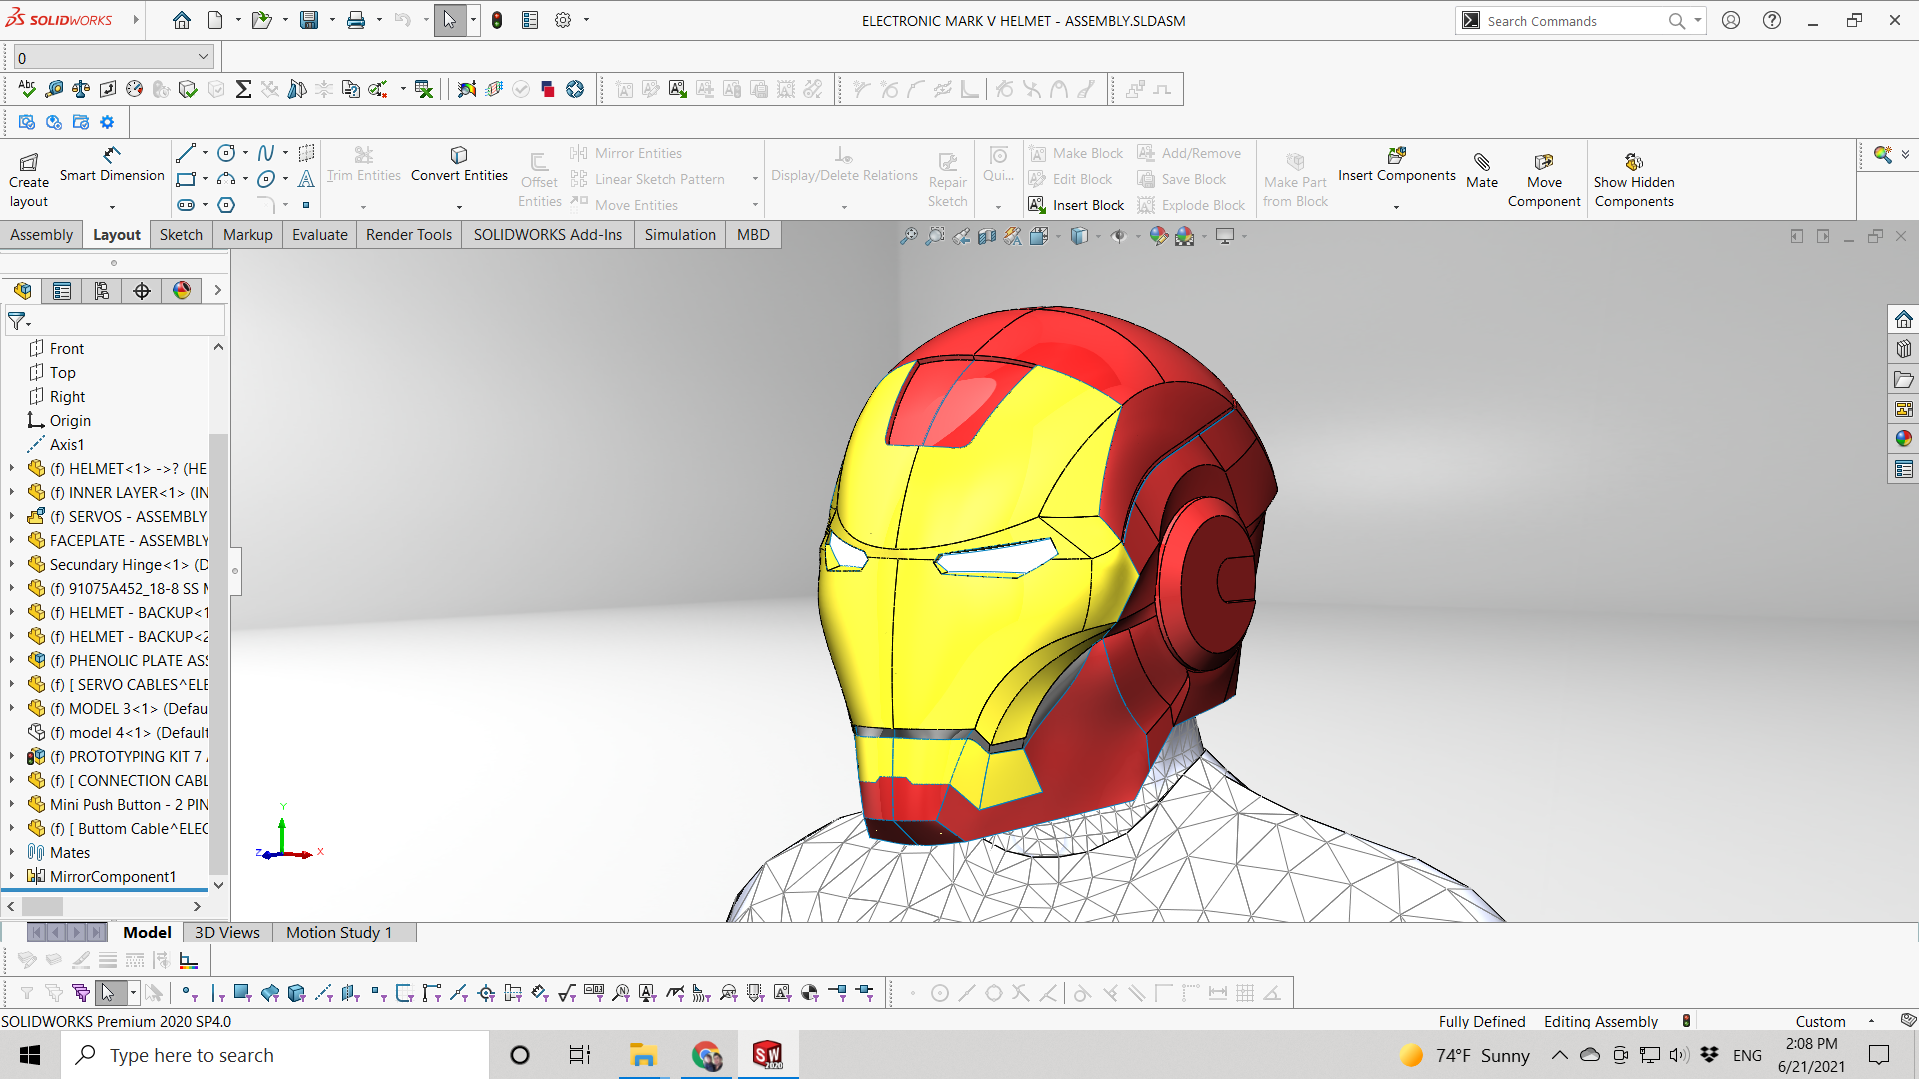Select the Line sketch tool

tap(185, 153)
